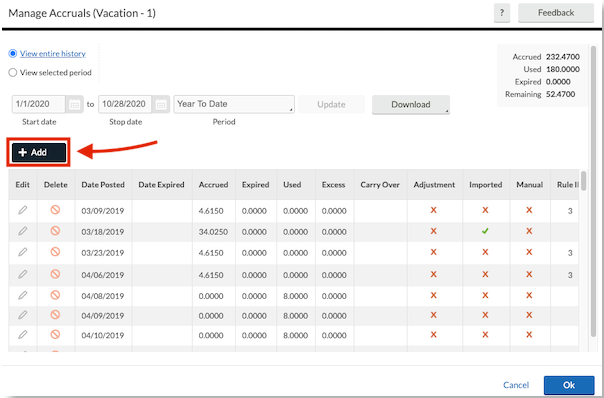Sort by Carry Over column header
The width and height of the screenshot is (604, 398).
(380, 185)
